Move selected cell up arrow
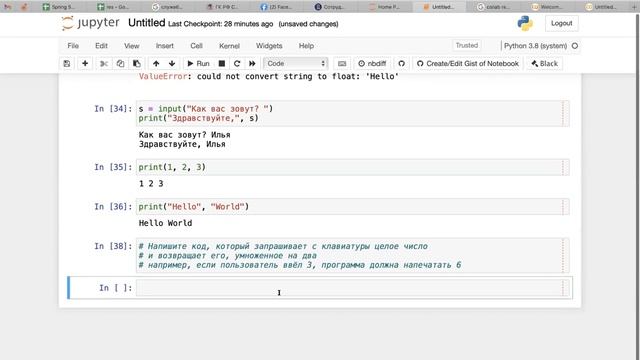This screenshot has height=360, width=640. [x=156, y=64]
